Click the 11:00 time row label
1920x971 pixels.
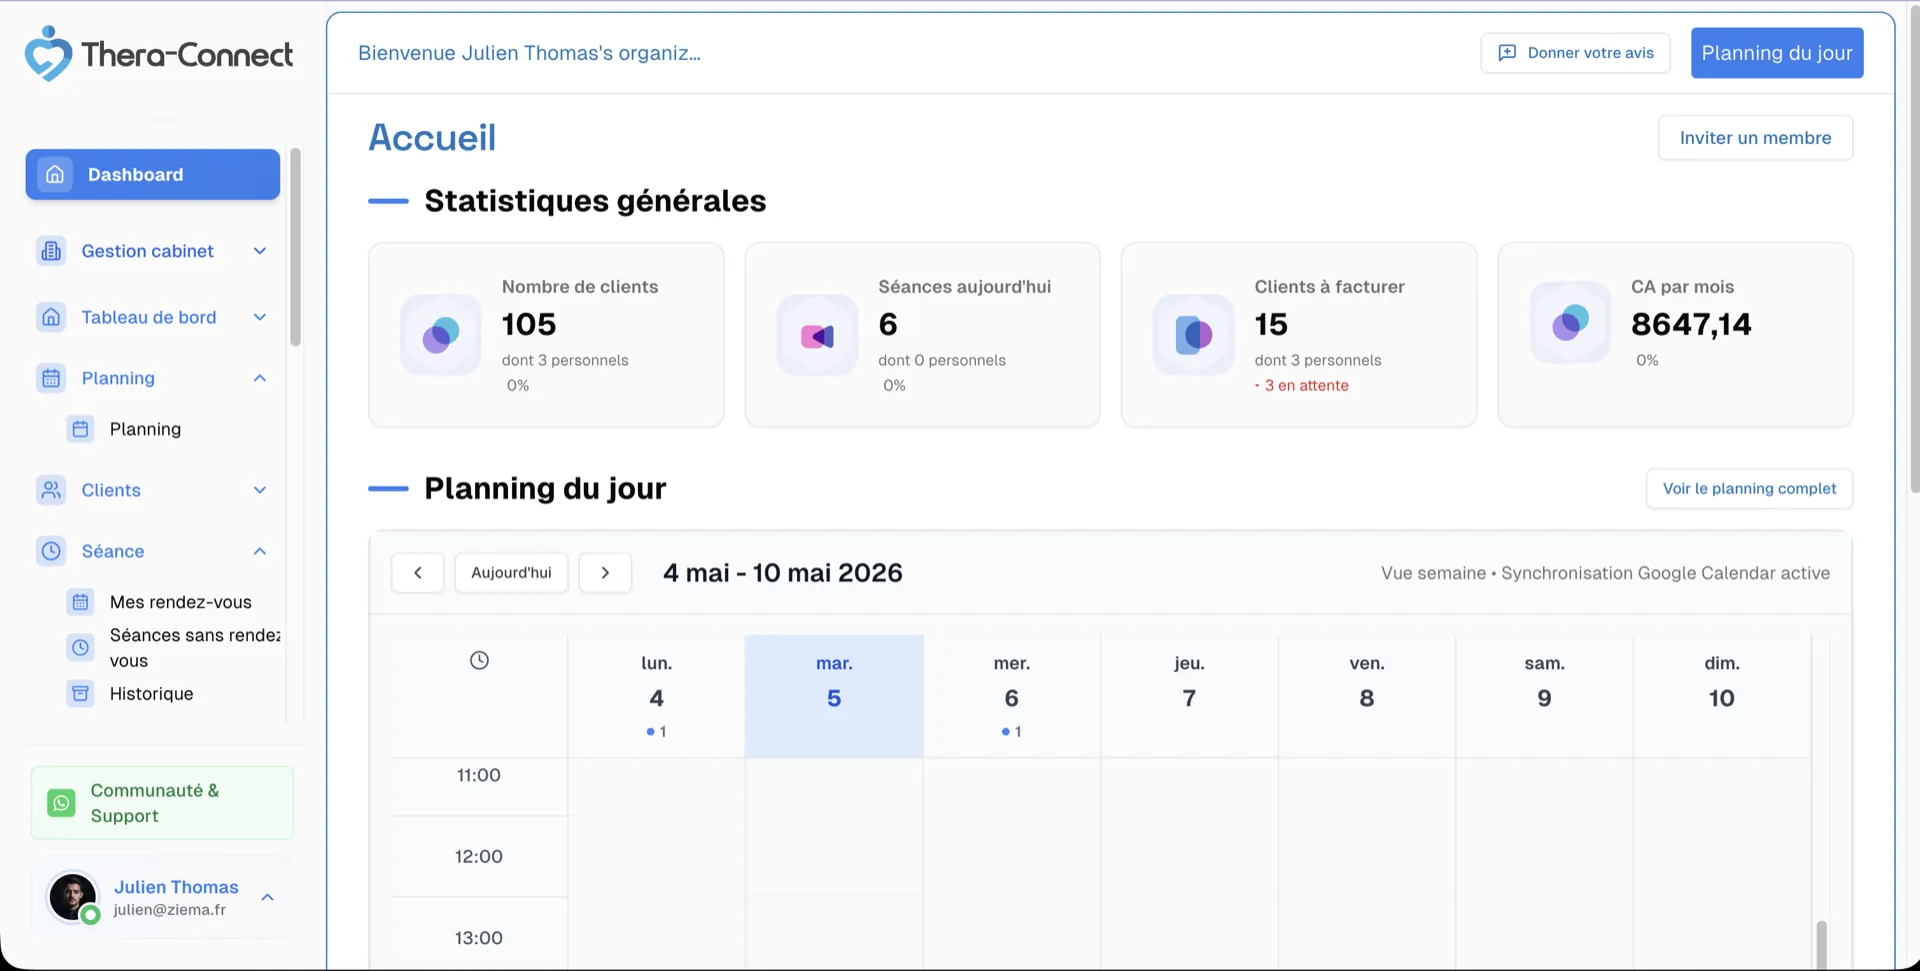point(478,775)
